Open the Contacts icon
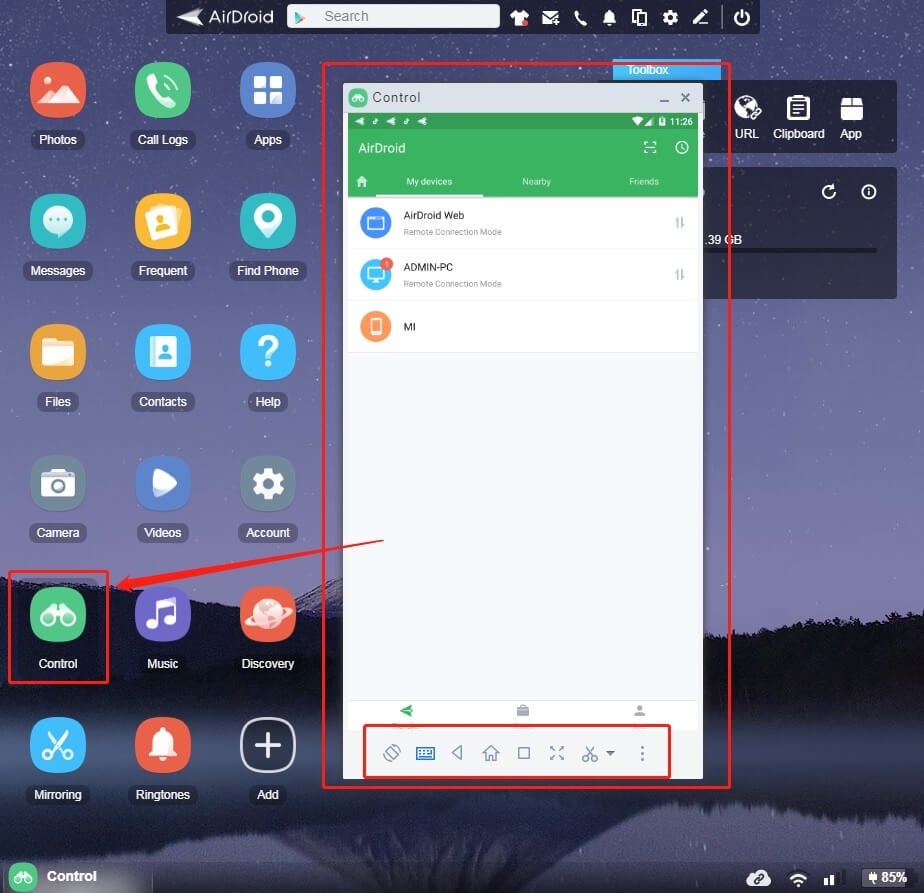This screenshot has height=893, width=924. 163,352
